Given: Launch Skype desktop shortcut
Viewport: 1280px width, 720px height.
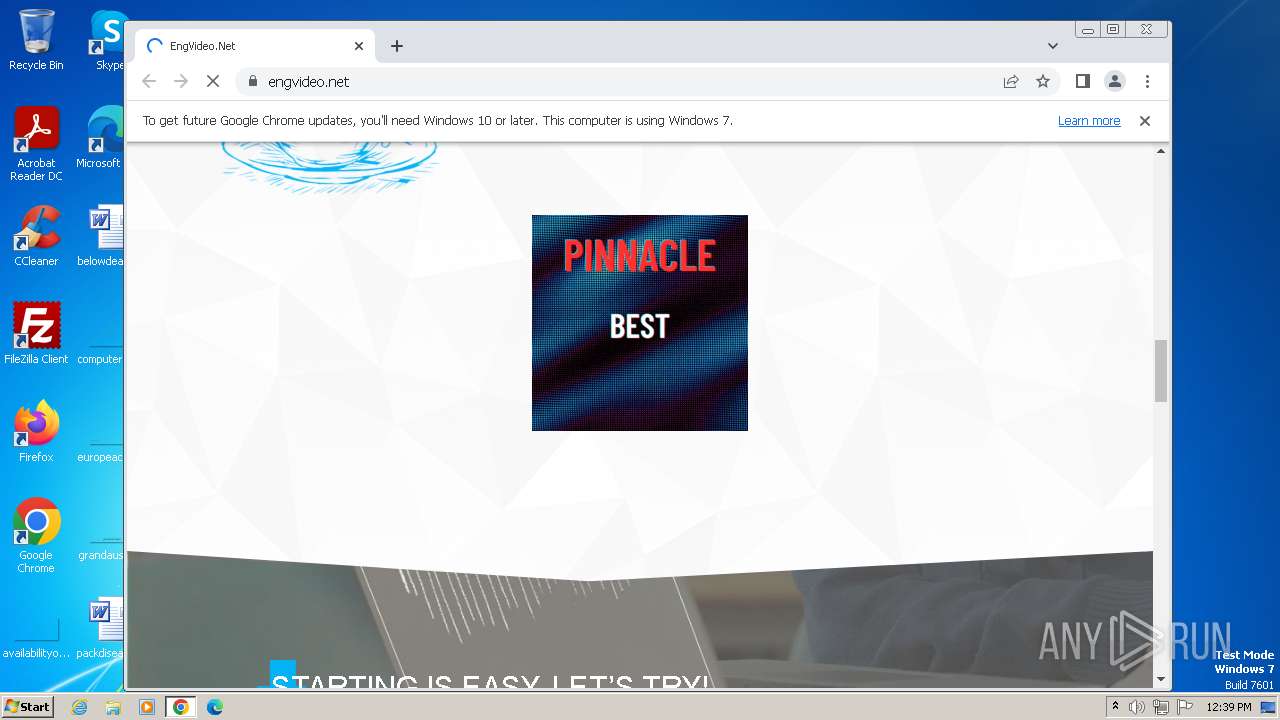Looking at the screenshot, I should (x=109, y=40).
